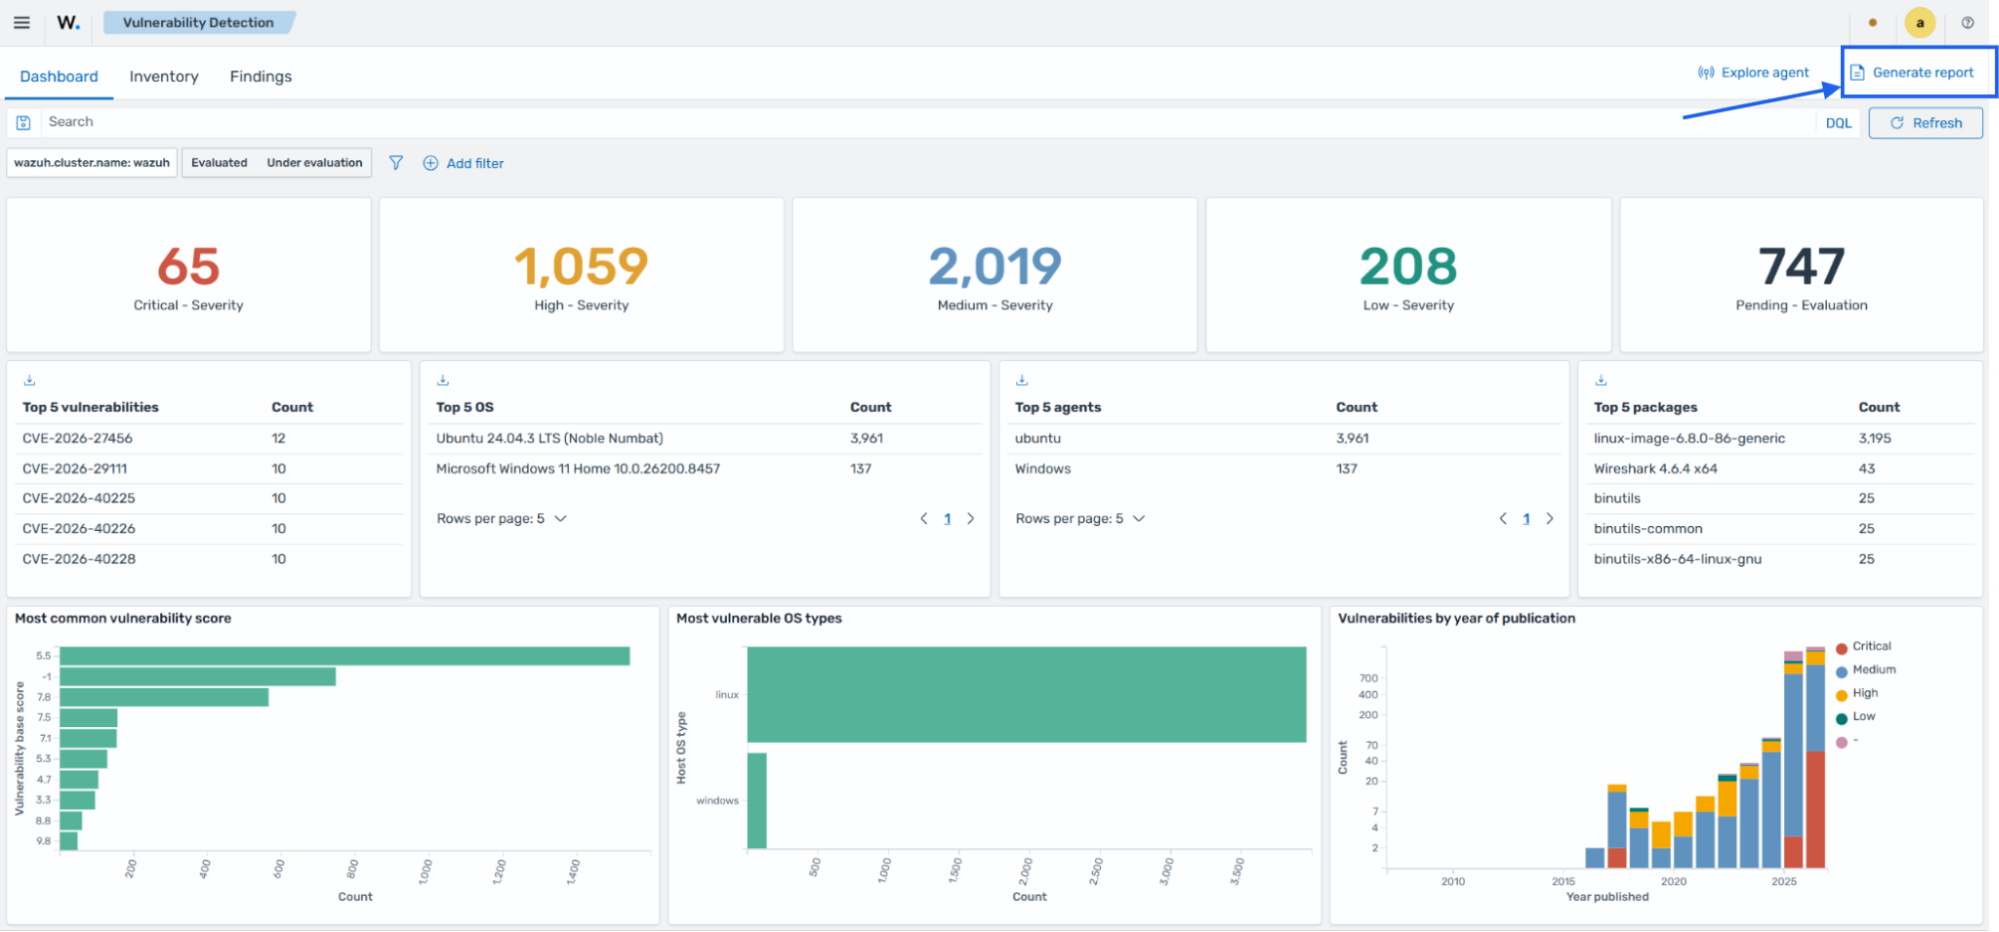1999x932 pixels.
Task: Click CVE-2026-27456 in Top 5 vulnerabilities
Action: tap(77, 438)
